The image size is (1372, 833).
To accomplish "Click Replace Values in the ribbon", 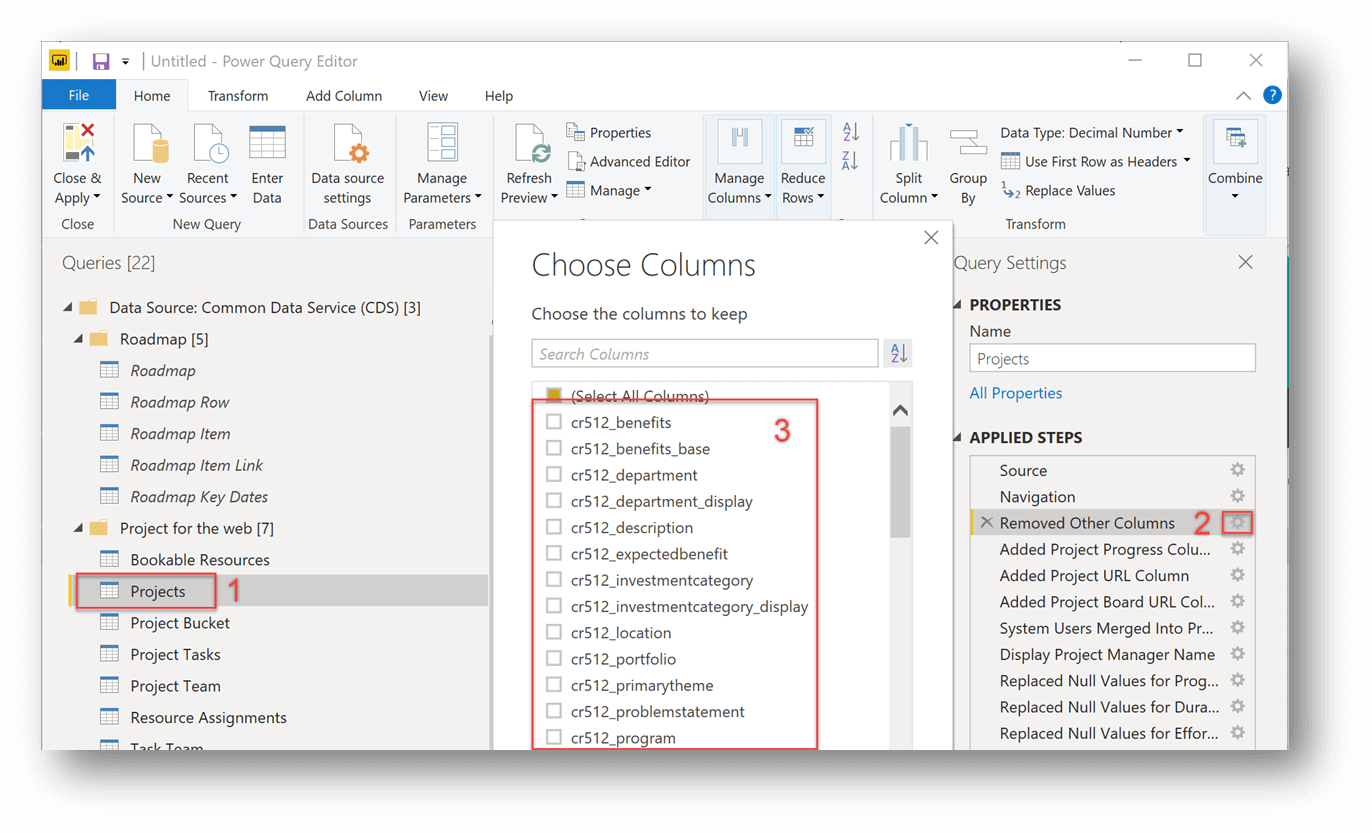I will tap(1059, 190).
